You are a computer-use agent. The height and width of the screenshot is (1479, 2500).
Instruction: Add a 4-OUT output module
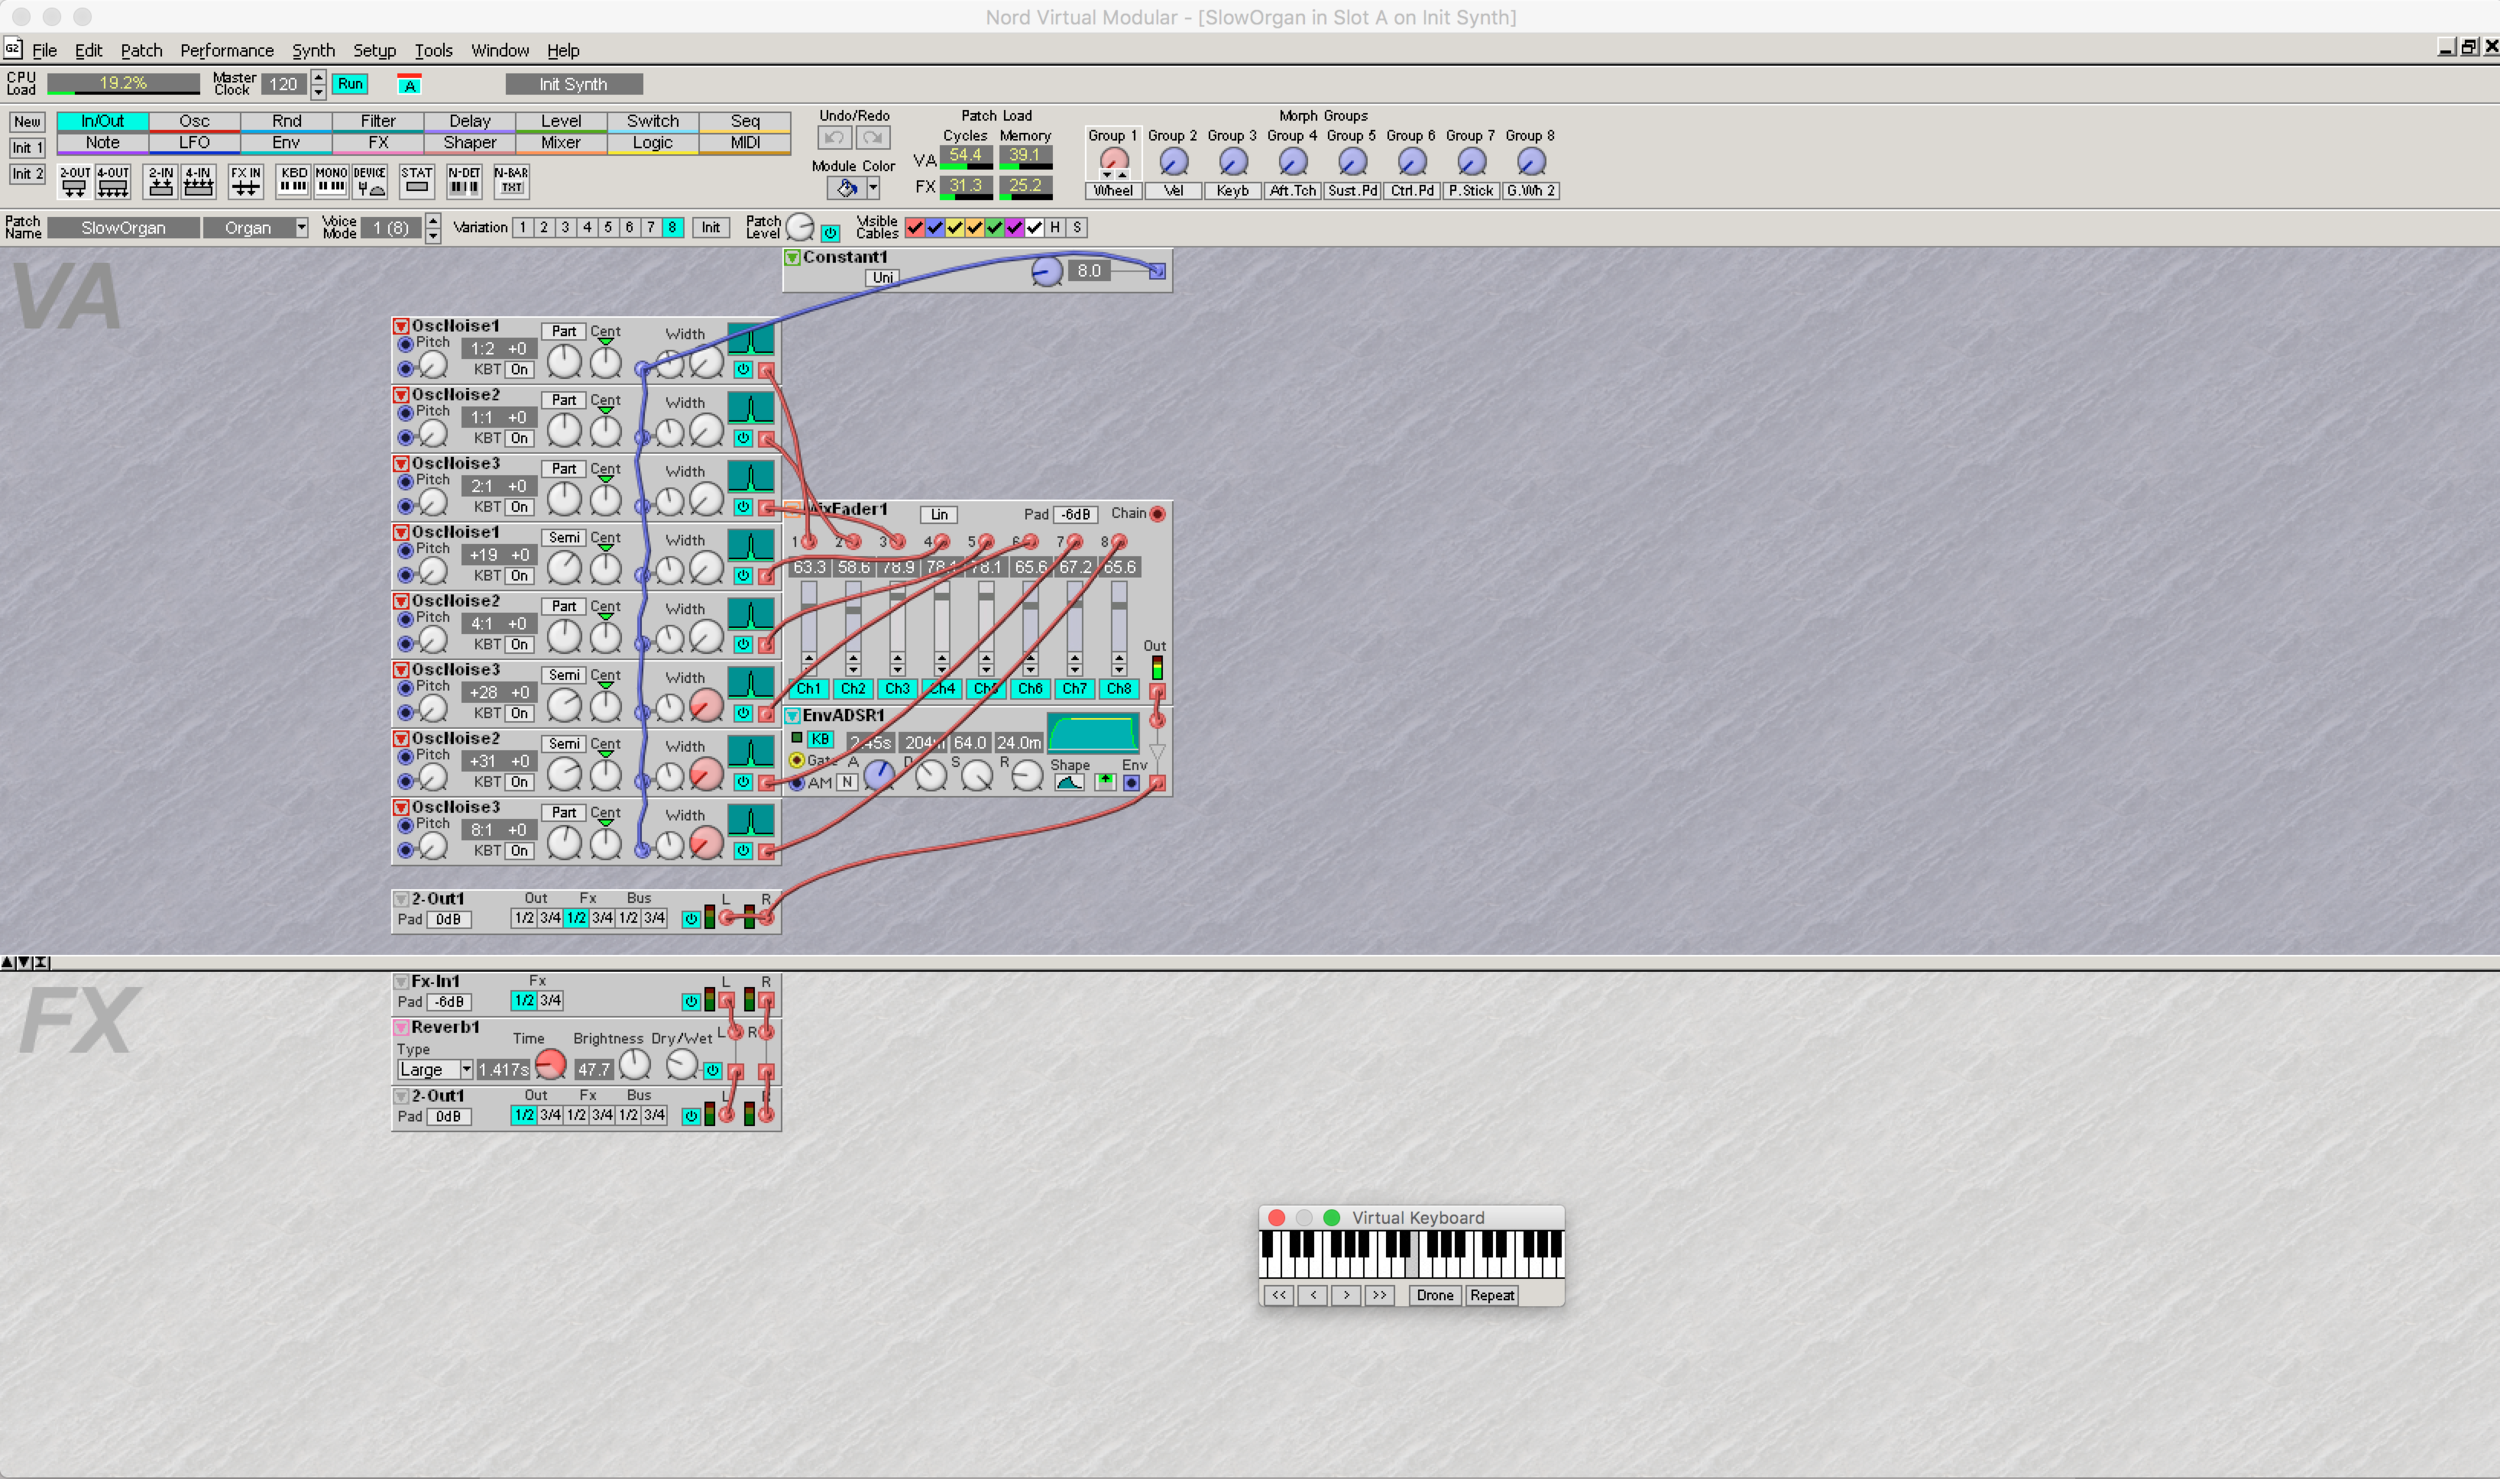[113, 181]
